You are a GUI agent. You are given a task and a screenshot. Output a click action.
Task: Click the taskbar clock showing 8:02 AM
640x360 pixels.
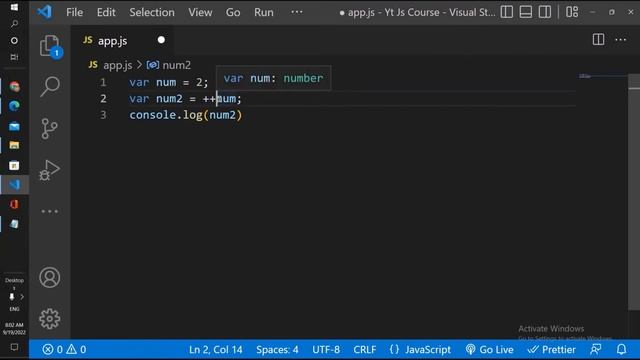point(14,329)
